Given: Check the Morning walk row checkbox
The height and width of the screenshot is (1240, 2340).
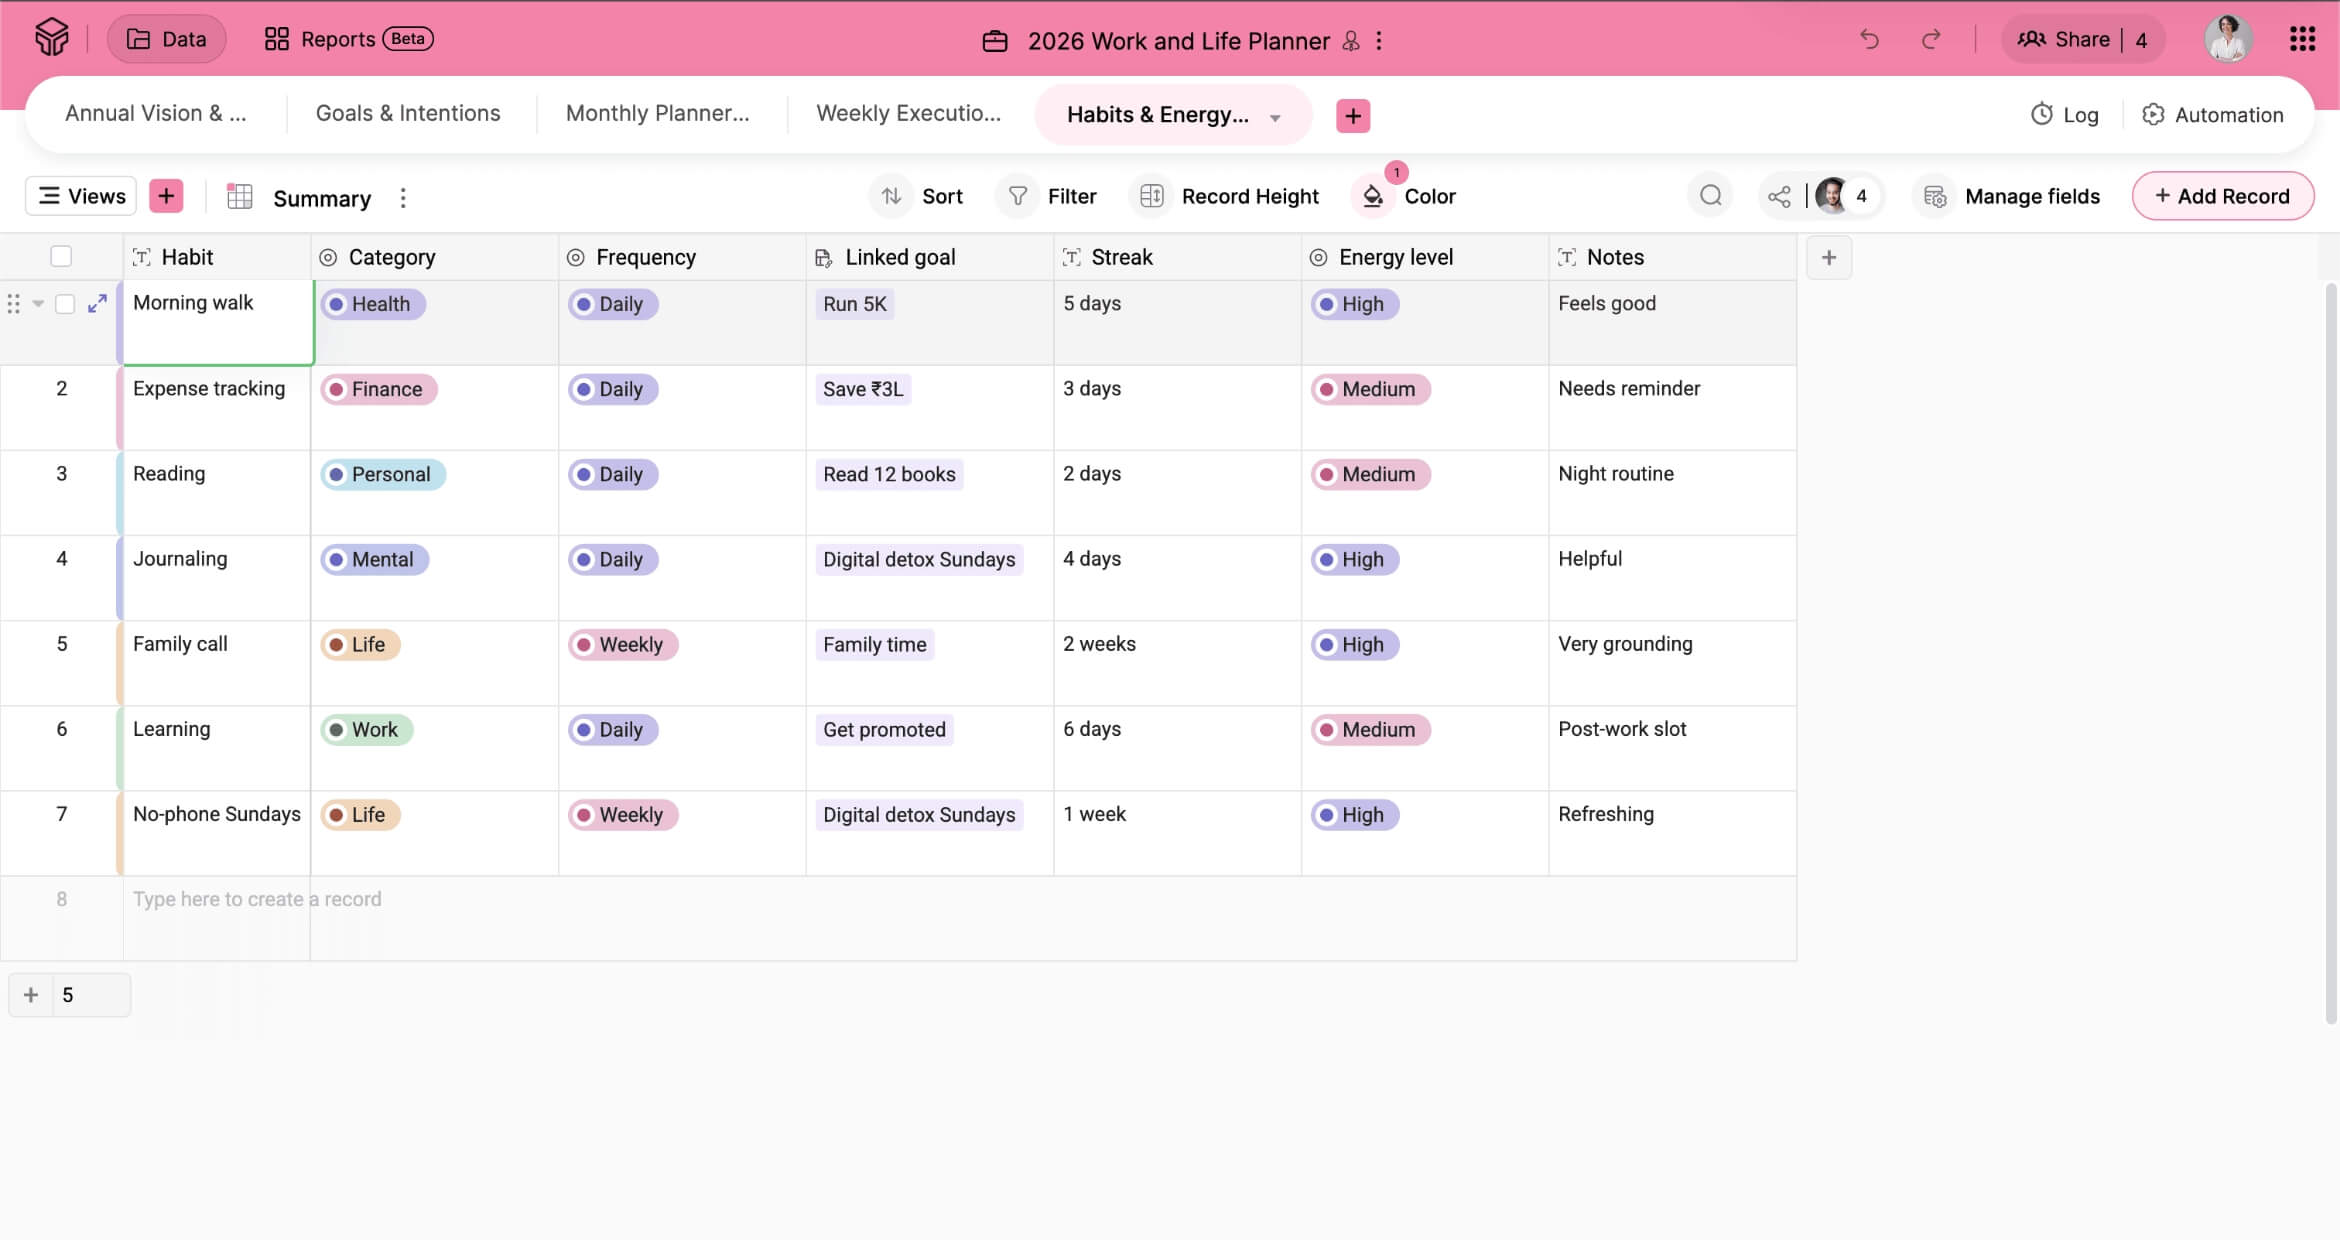Looking at the screenshot, I should point(65,304).
